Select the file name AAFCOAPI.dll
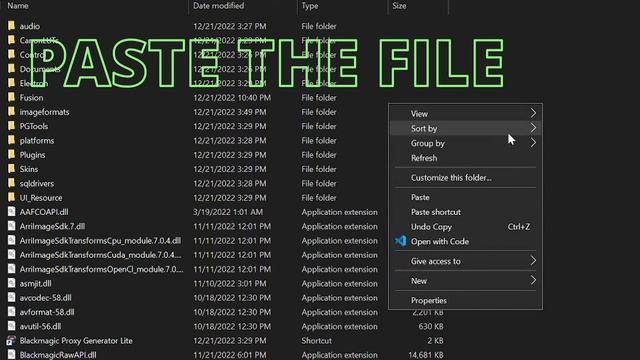 [x=44, y=212]
